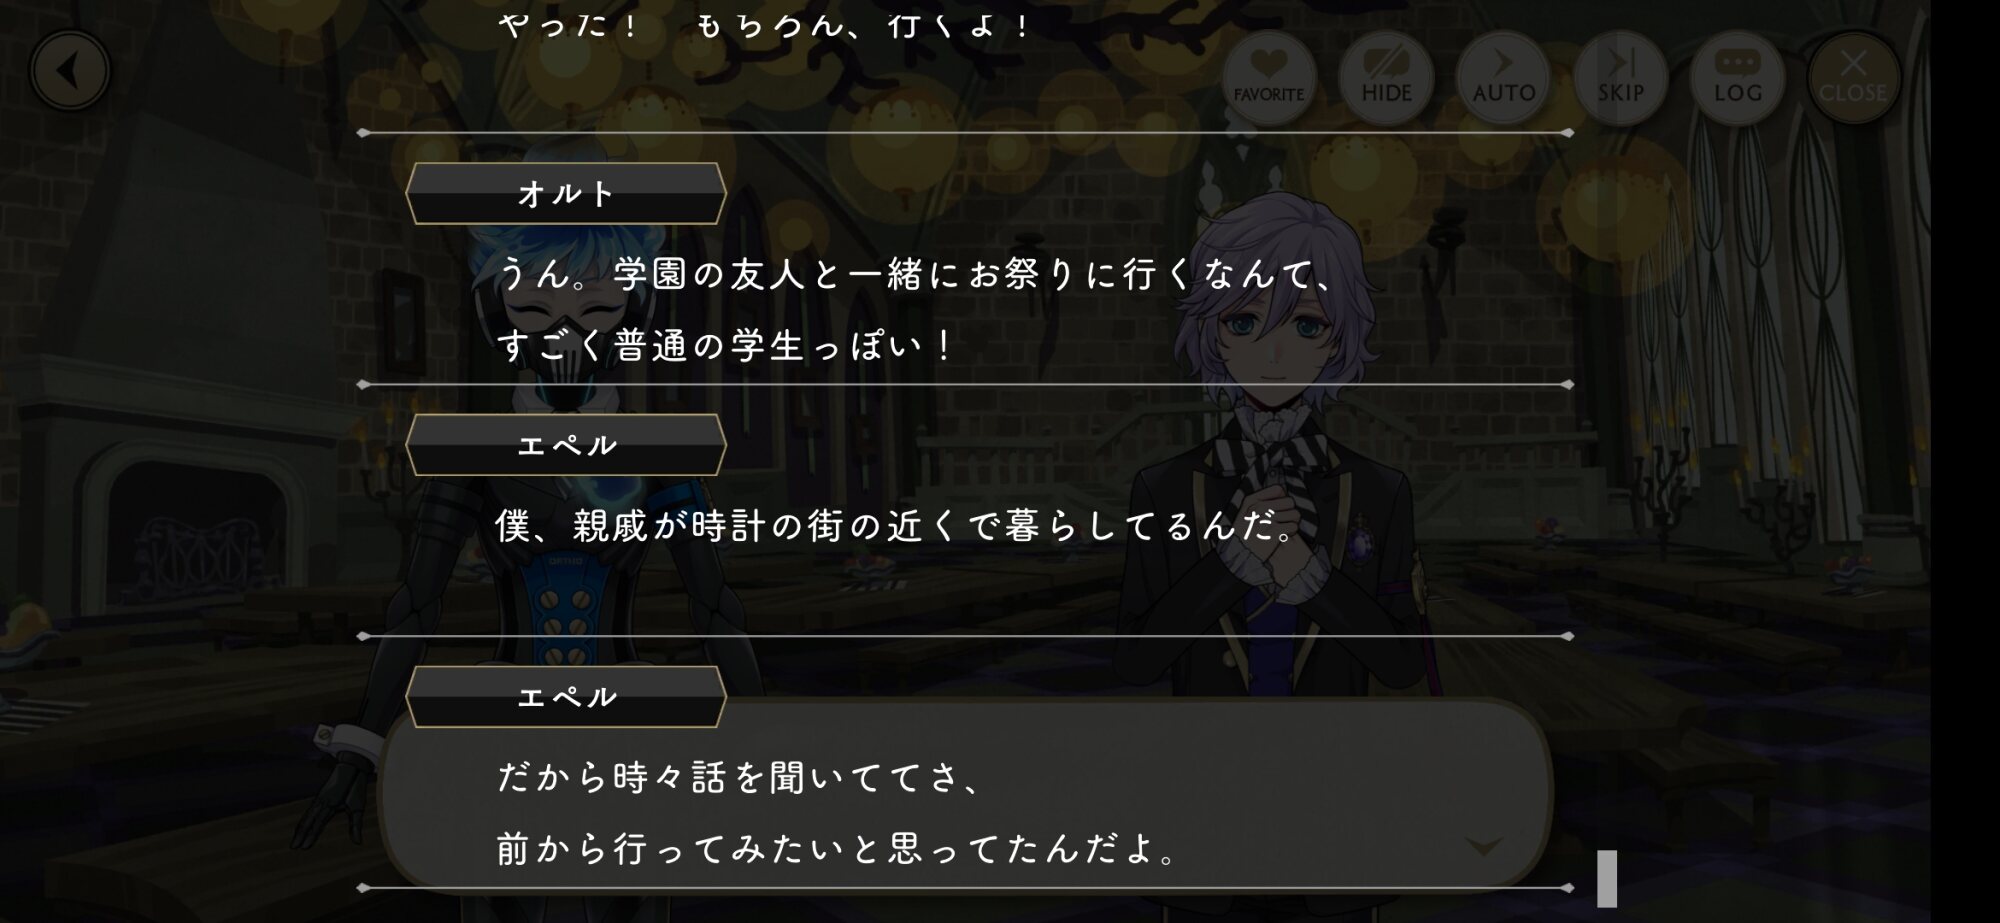This screenshot has height=923, width=2000.
Task: Click the top line やった！もちろん、行くよ！
Action: pos(765,24)
